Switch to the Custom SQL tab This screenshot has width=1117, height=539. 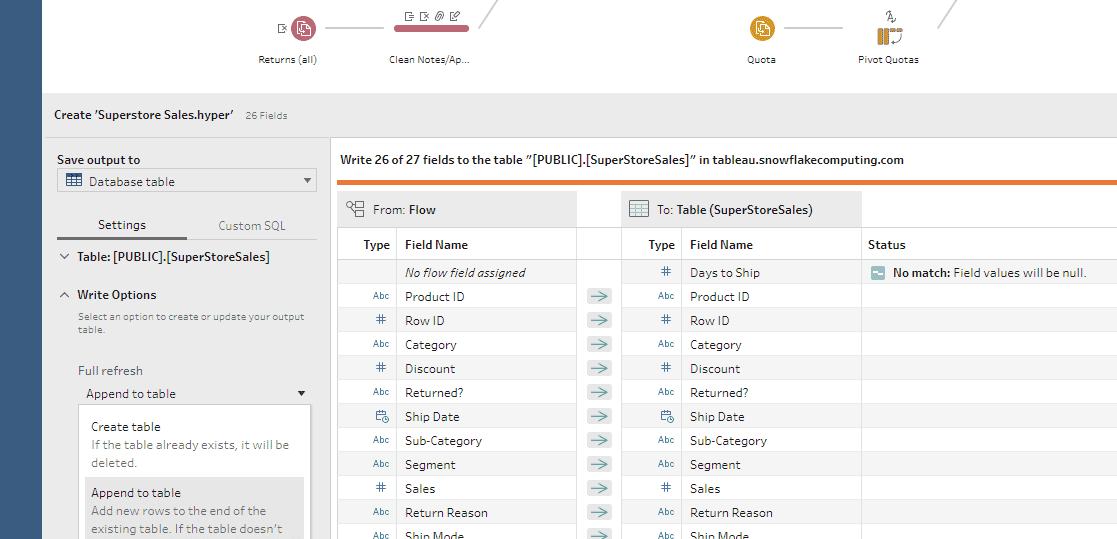click(252, 226)
